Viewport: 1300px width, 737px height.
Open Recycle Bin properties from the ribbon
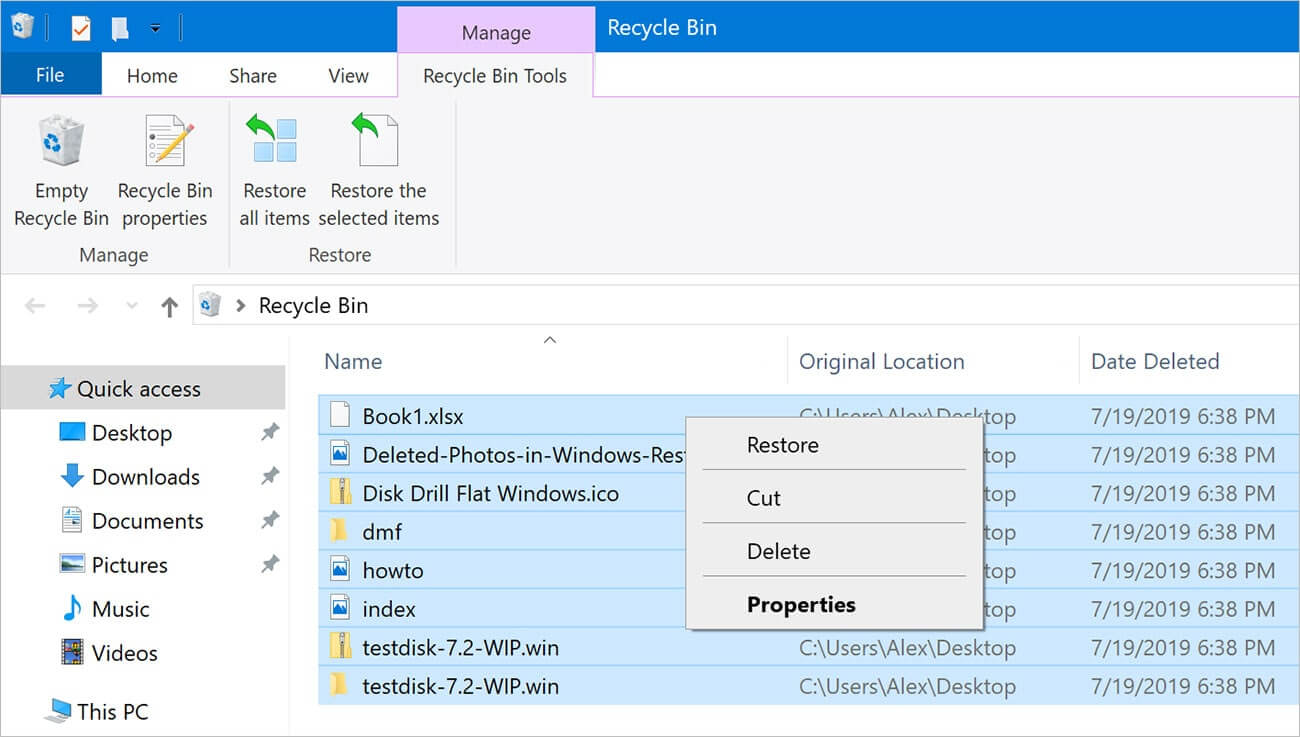[165, 140]
